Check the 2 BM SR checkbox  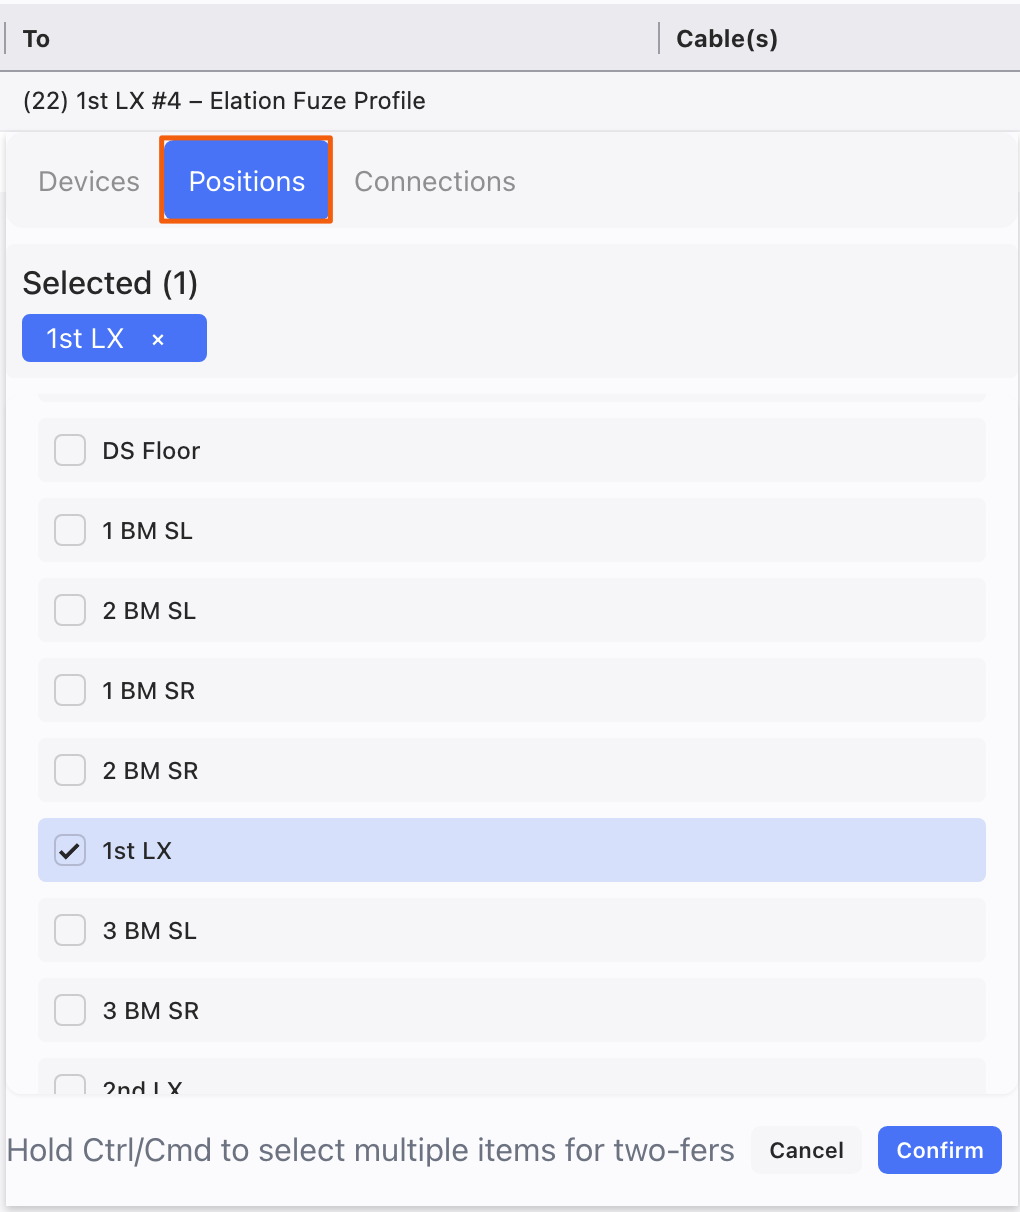[x=70, y=770]
